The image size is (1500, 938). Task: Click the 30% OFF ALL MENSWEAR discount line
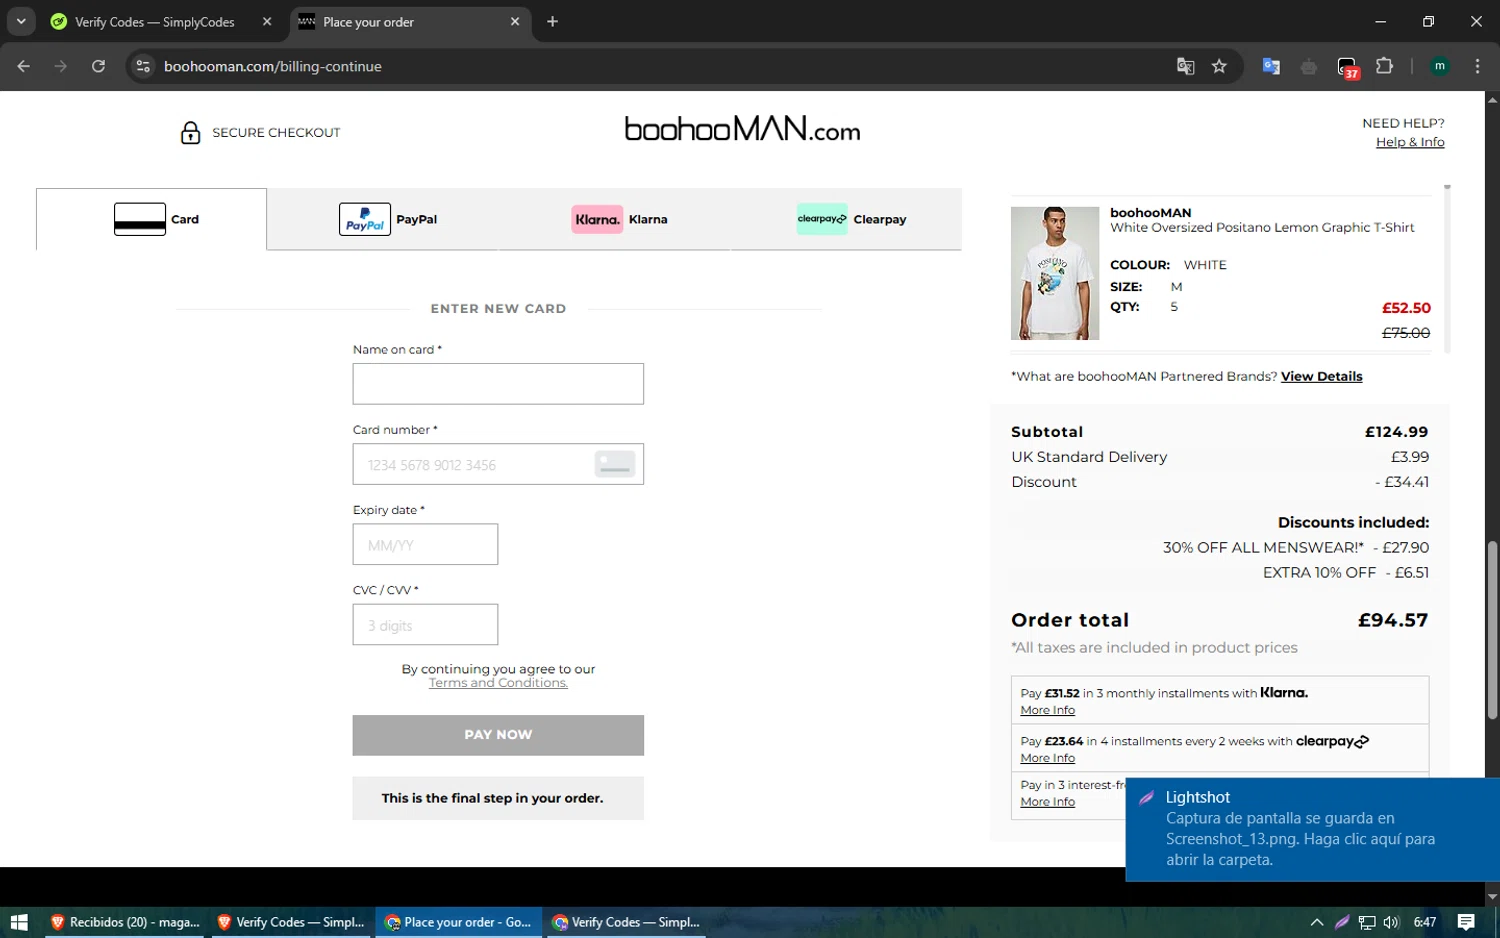(x=1295, y=548)
